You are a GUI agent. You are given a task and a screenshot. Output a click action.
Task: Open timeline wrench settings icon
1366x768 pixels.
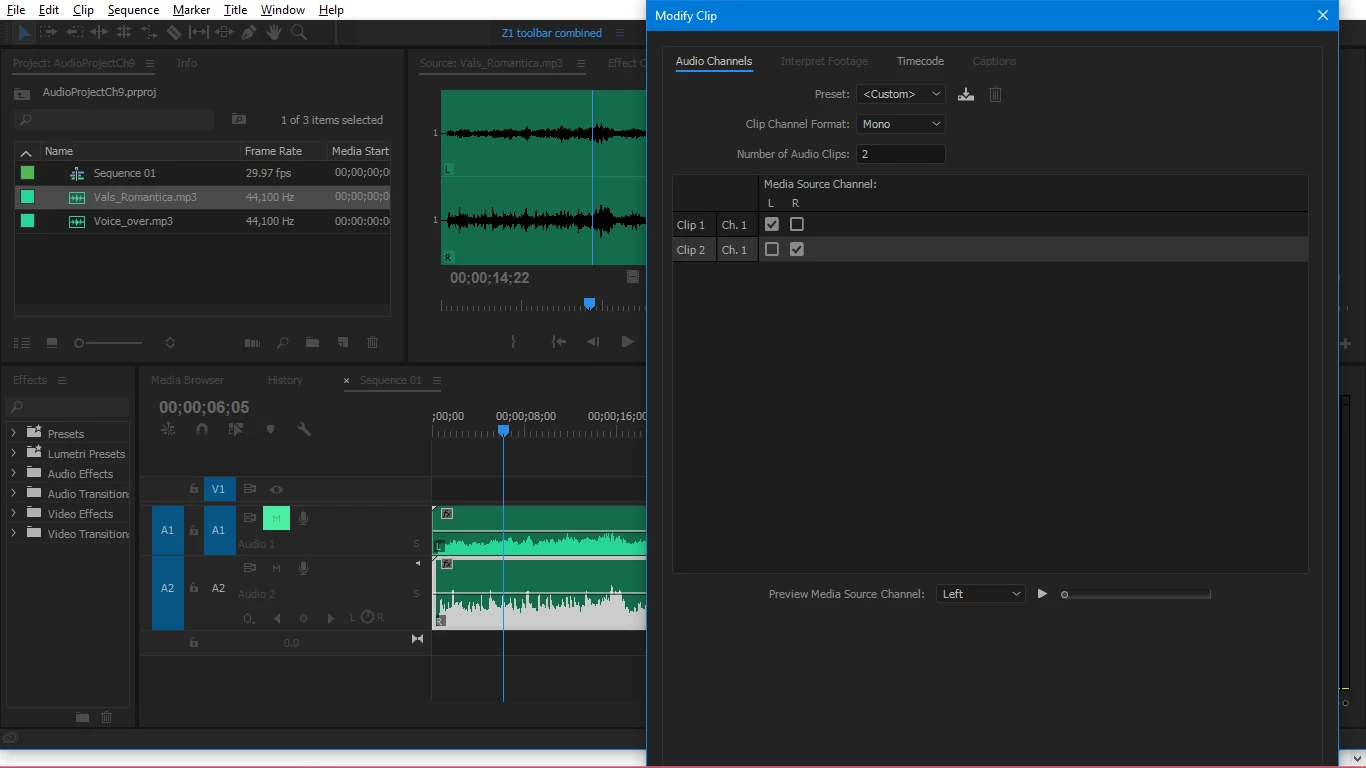pos(304,429)
